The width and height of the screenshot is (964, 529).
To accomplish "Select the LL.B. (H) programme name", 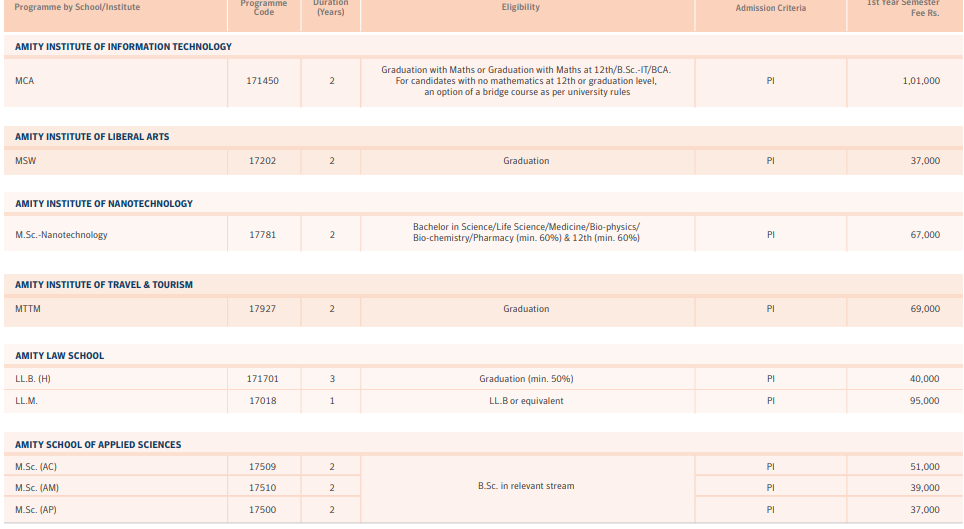I will point(33,379).
